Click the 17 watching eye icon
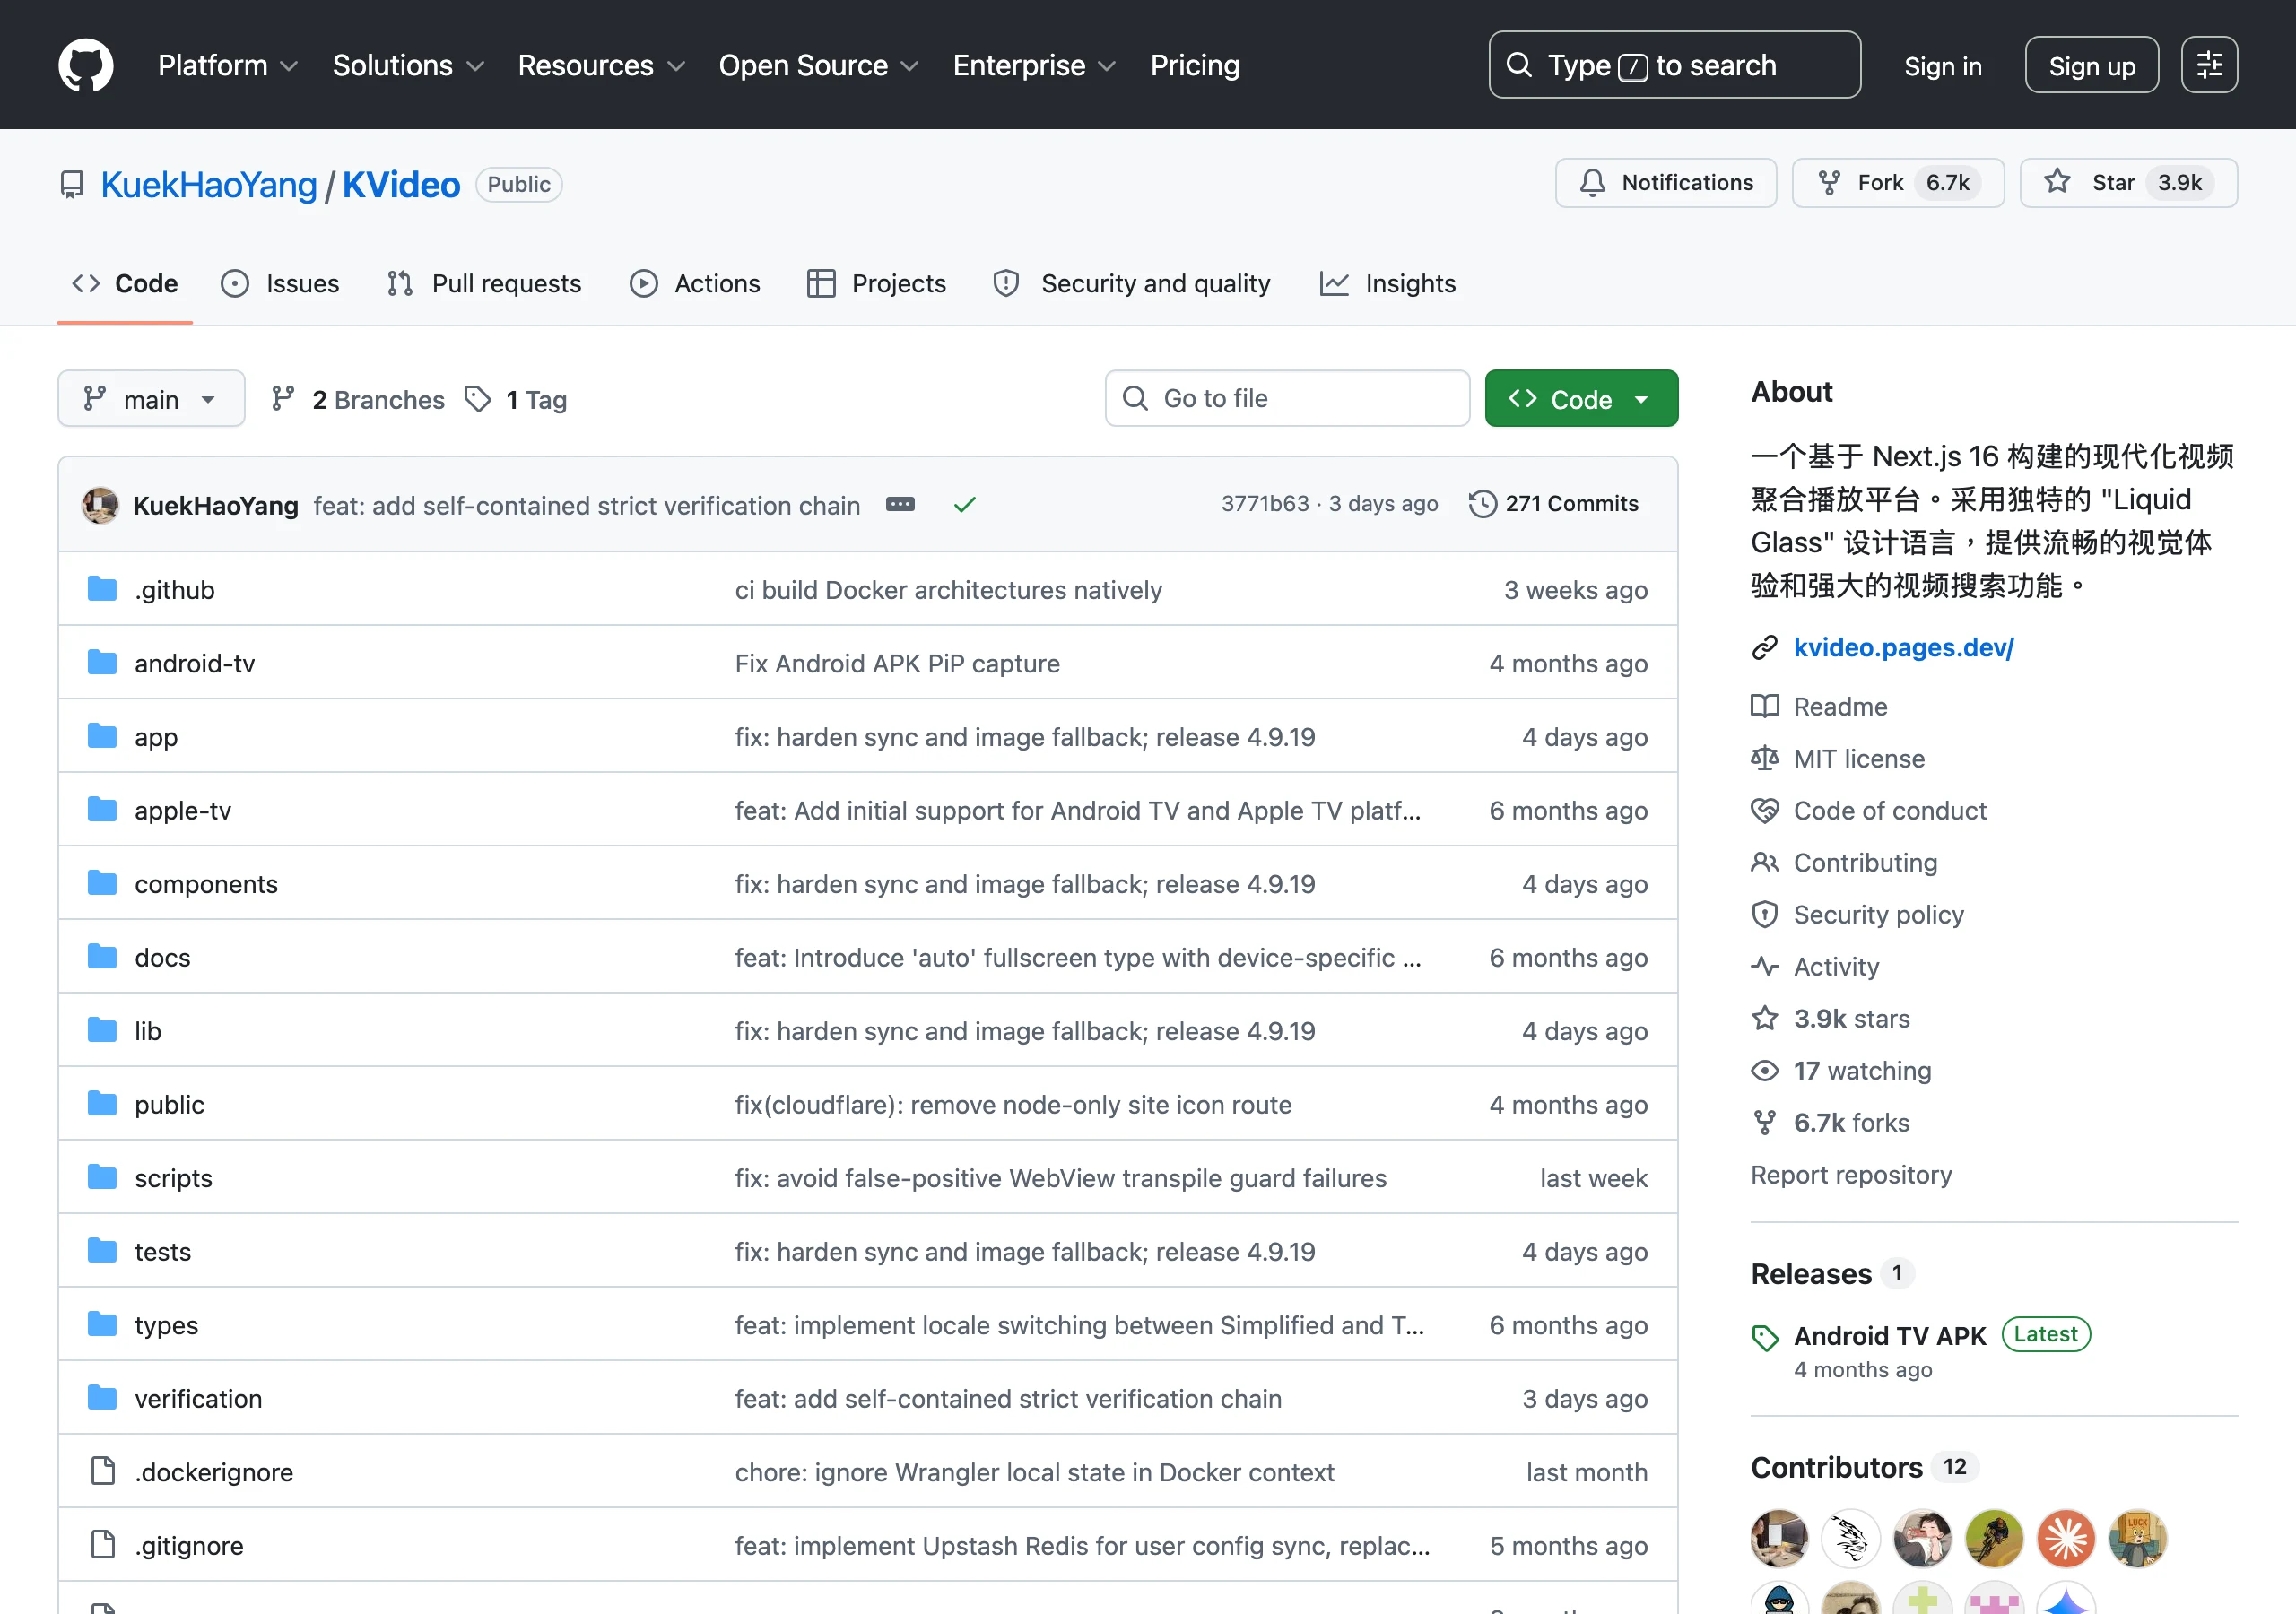Image resolution: width=2296 pixels, height=1614 pixels. tap(1764, 1070)
